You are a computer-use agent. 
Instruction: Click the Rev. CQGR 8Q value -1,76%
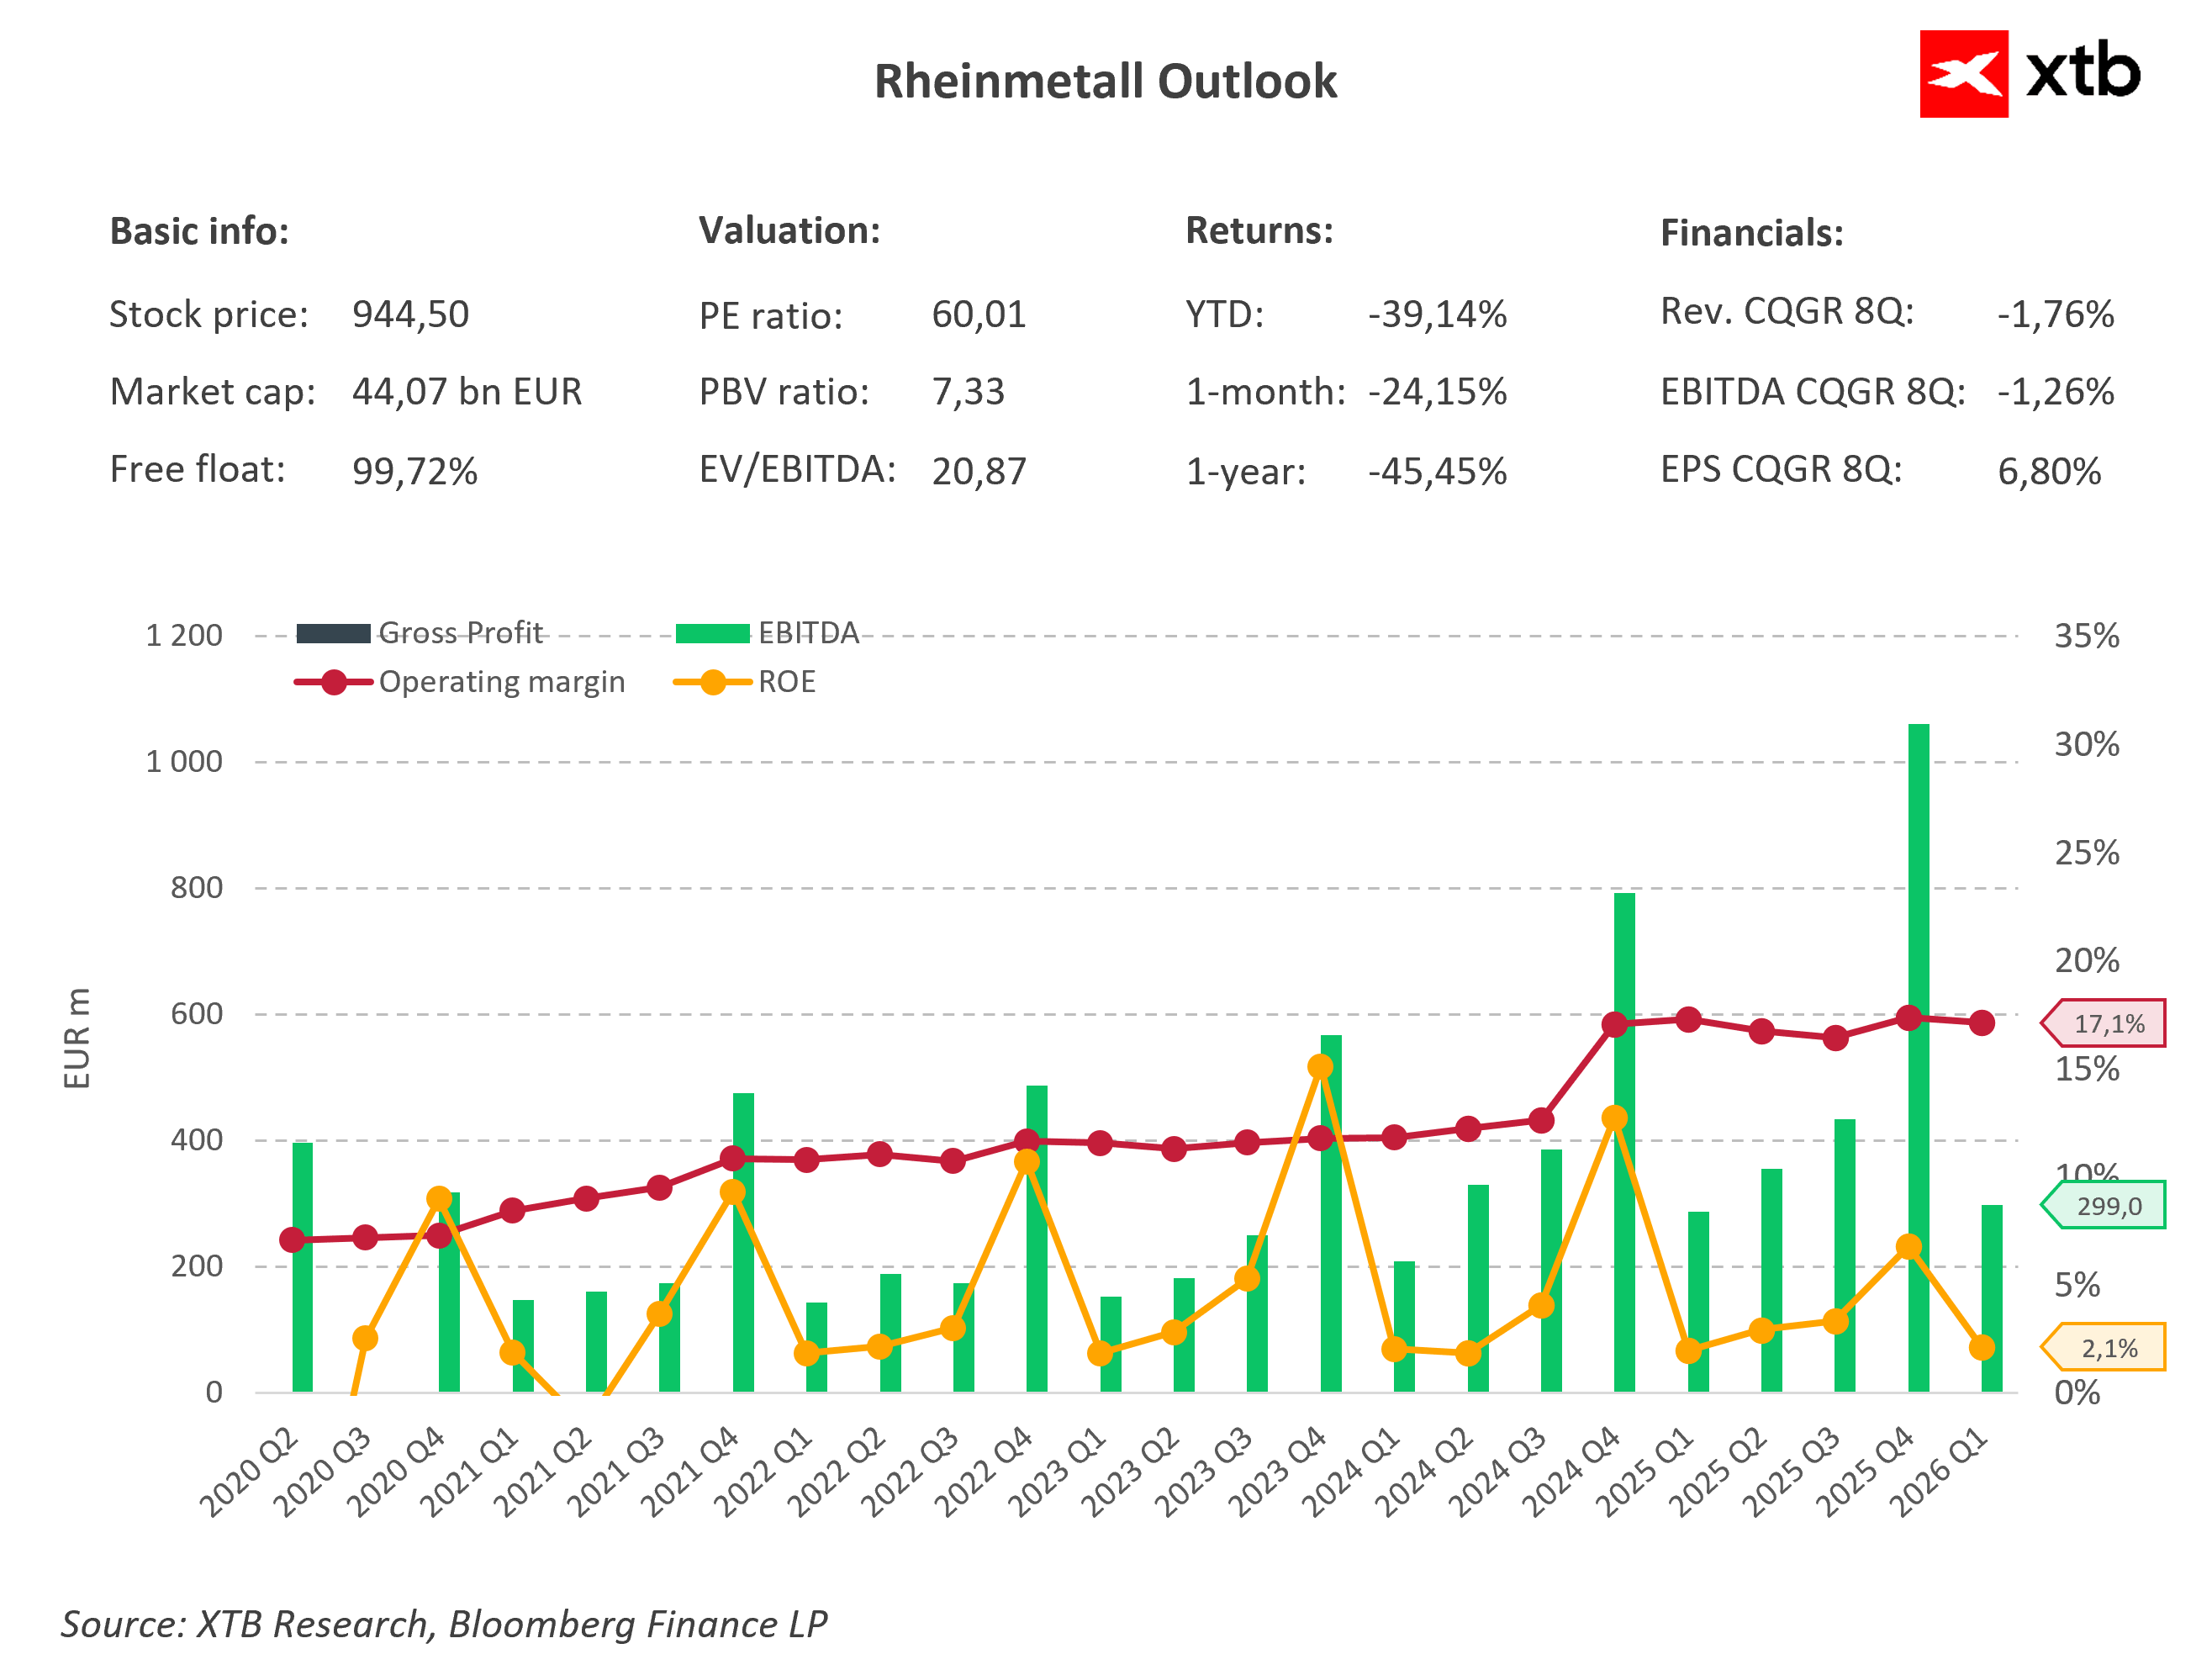(2055, 314)
